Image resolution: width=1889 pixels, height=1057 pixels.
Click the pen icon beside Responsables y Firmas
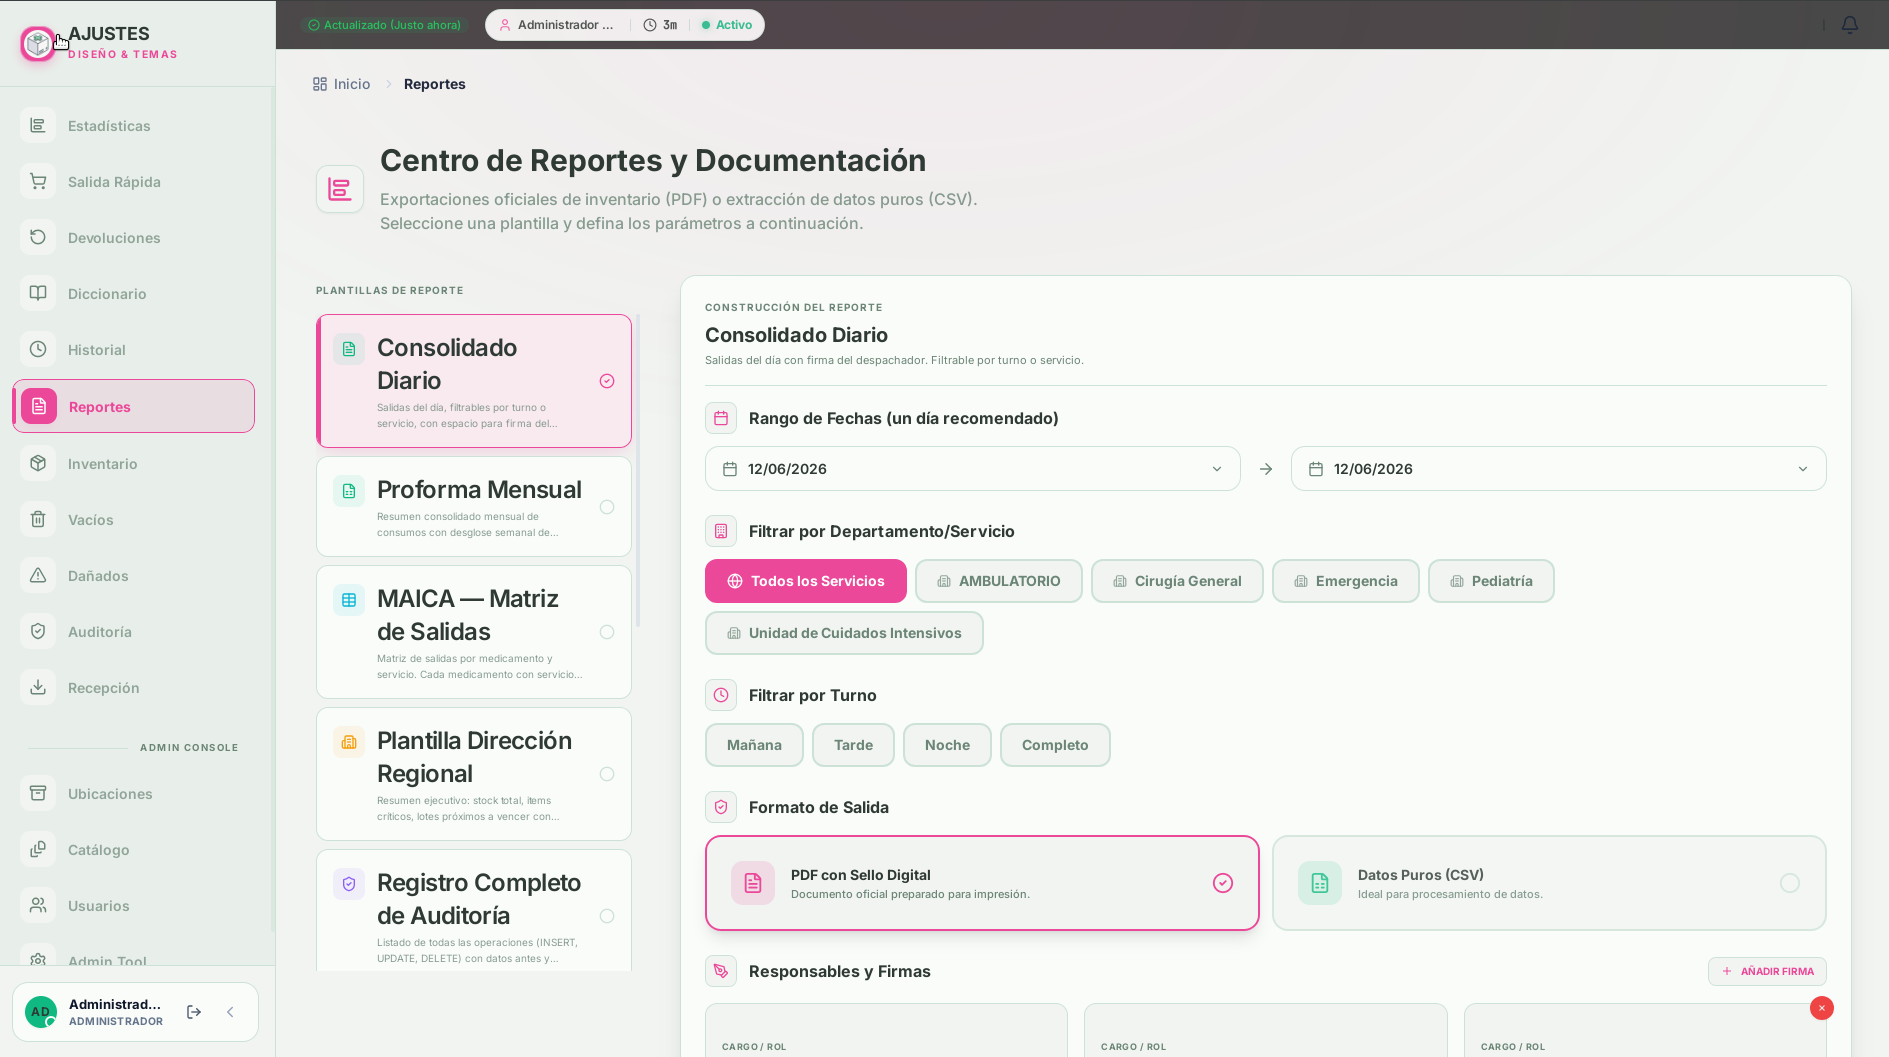coord(721,971)
